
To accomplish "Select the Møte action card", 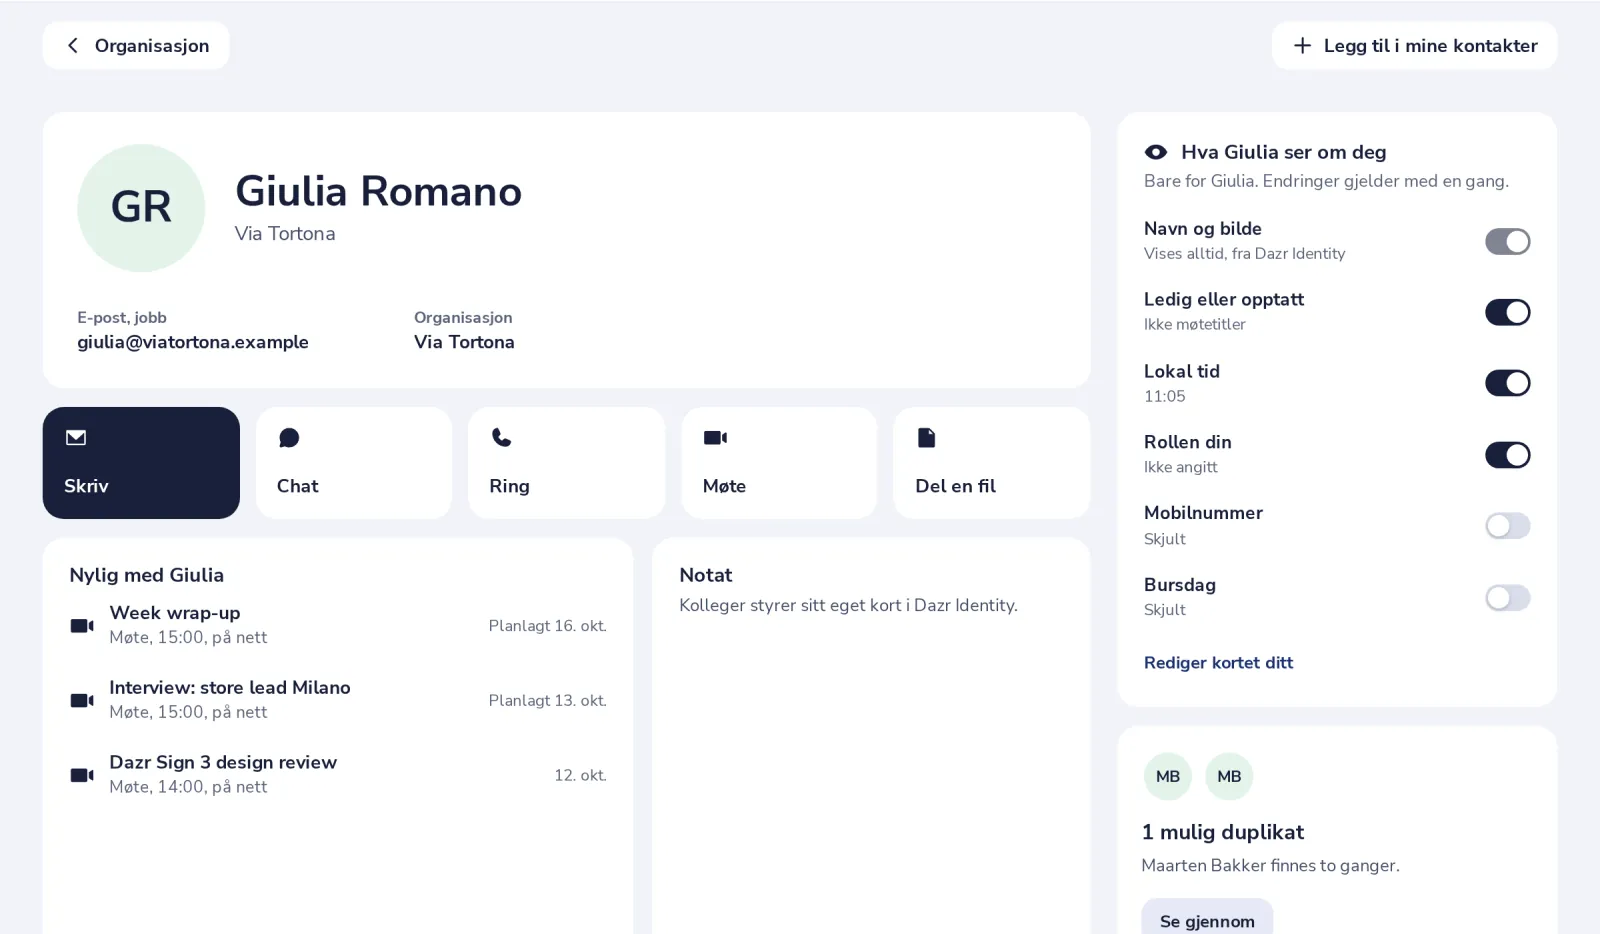I will 779,463.
